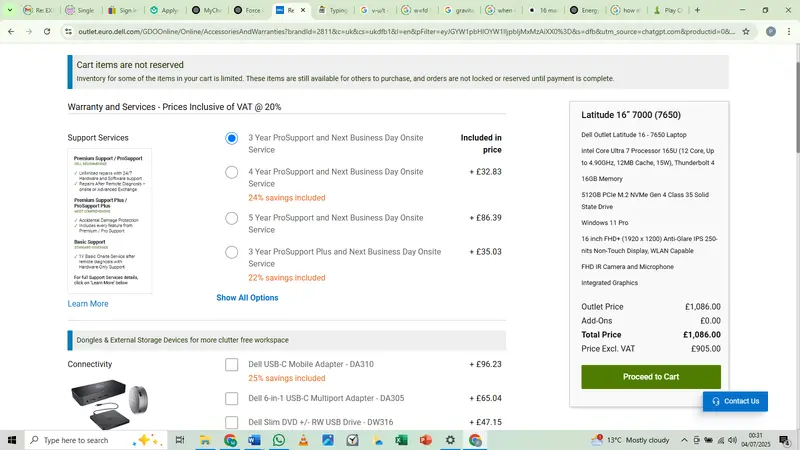Image resolution: width=800 pixels, height=450 pixels.
Task: Click the Connectivity dongles product image
Action: 110,403
